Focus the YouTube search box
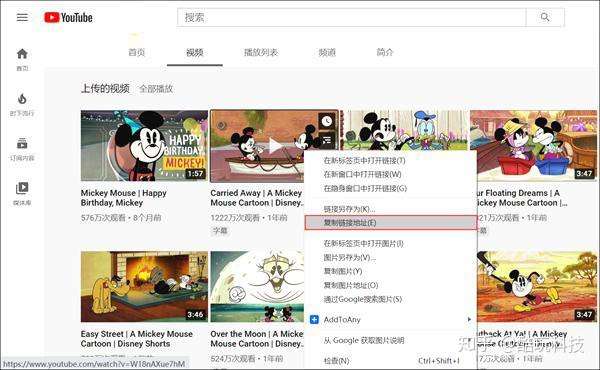Image resolution: width=600 pixels, height=370 pixels. click(x=351, y=17)
